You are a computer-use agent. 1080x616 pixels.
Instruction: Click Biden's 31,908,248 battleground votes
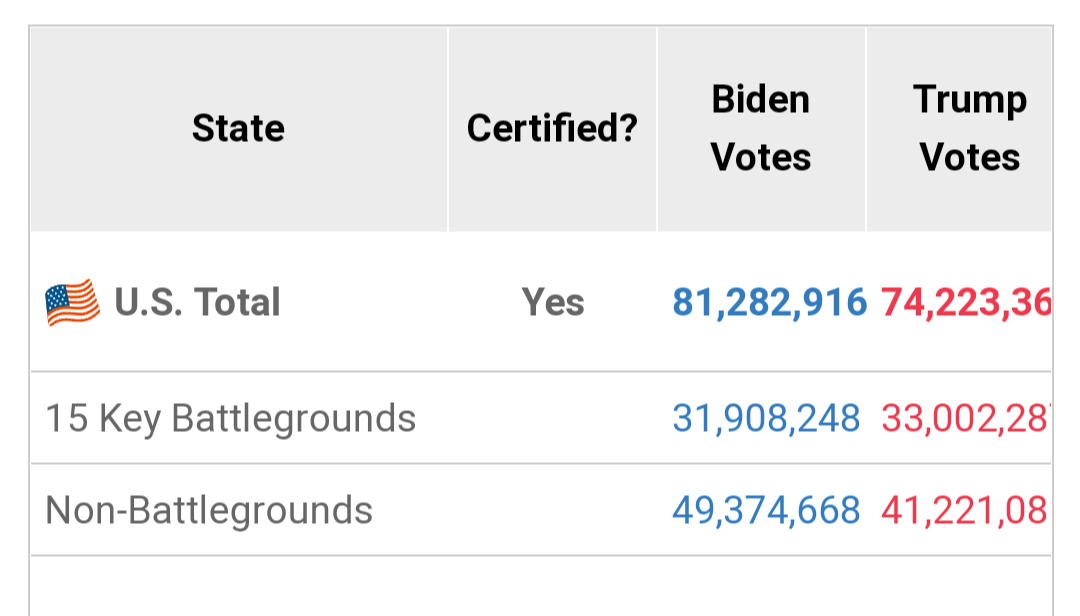766,418
